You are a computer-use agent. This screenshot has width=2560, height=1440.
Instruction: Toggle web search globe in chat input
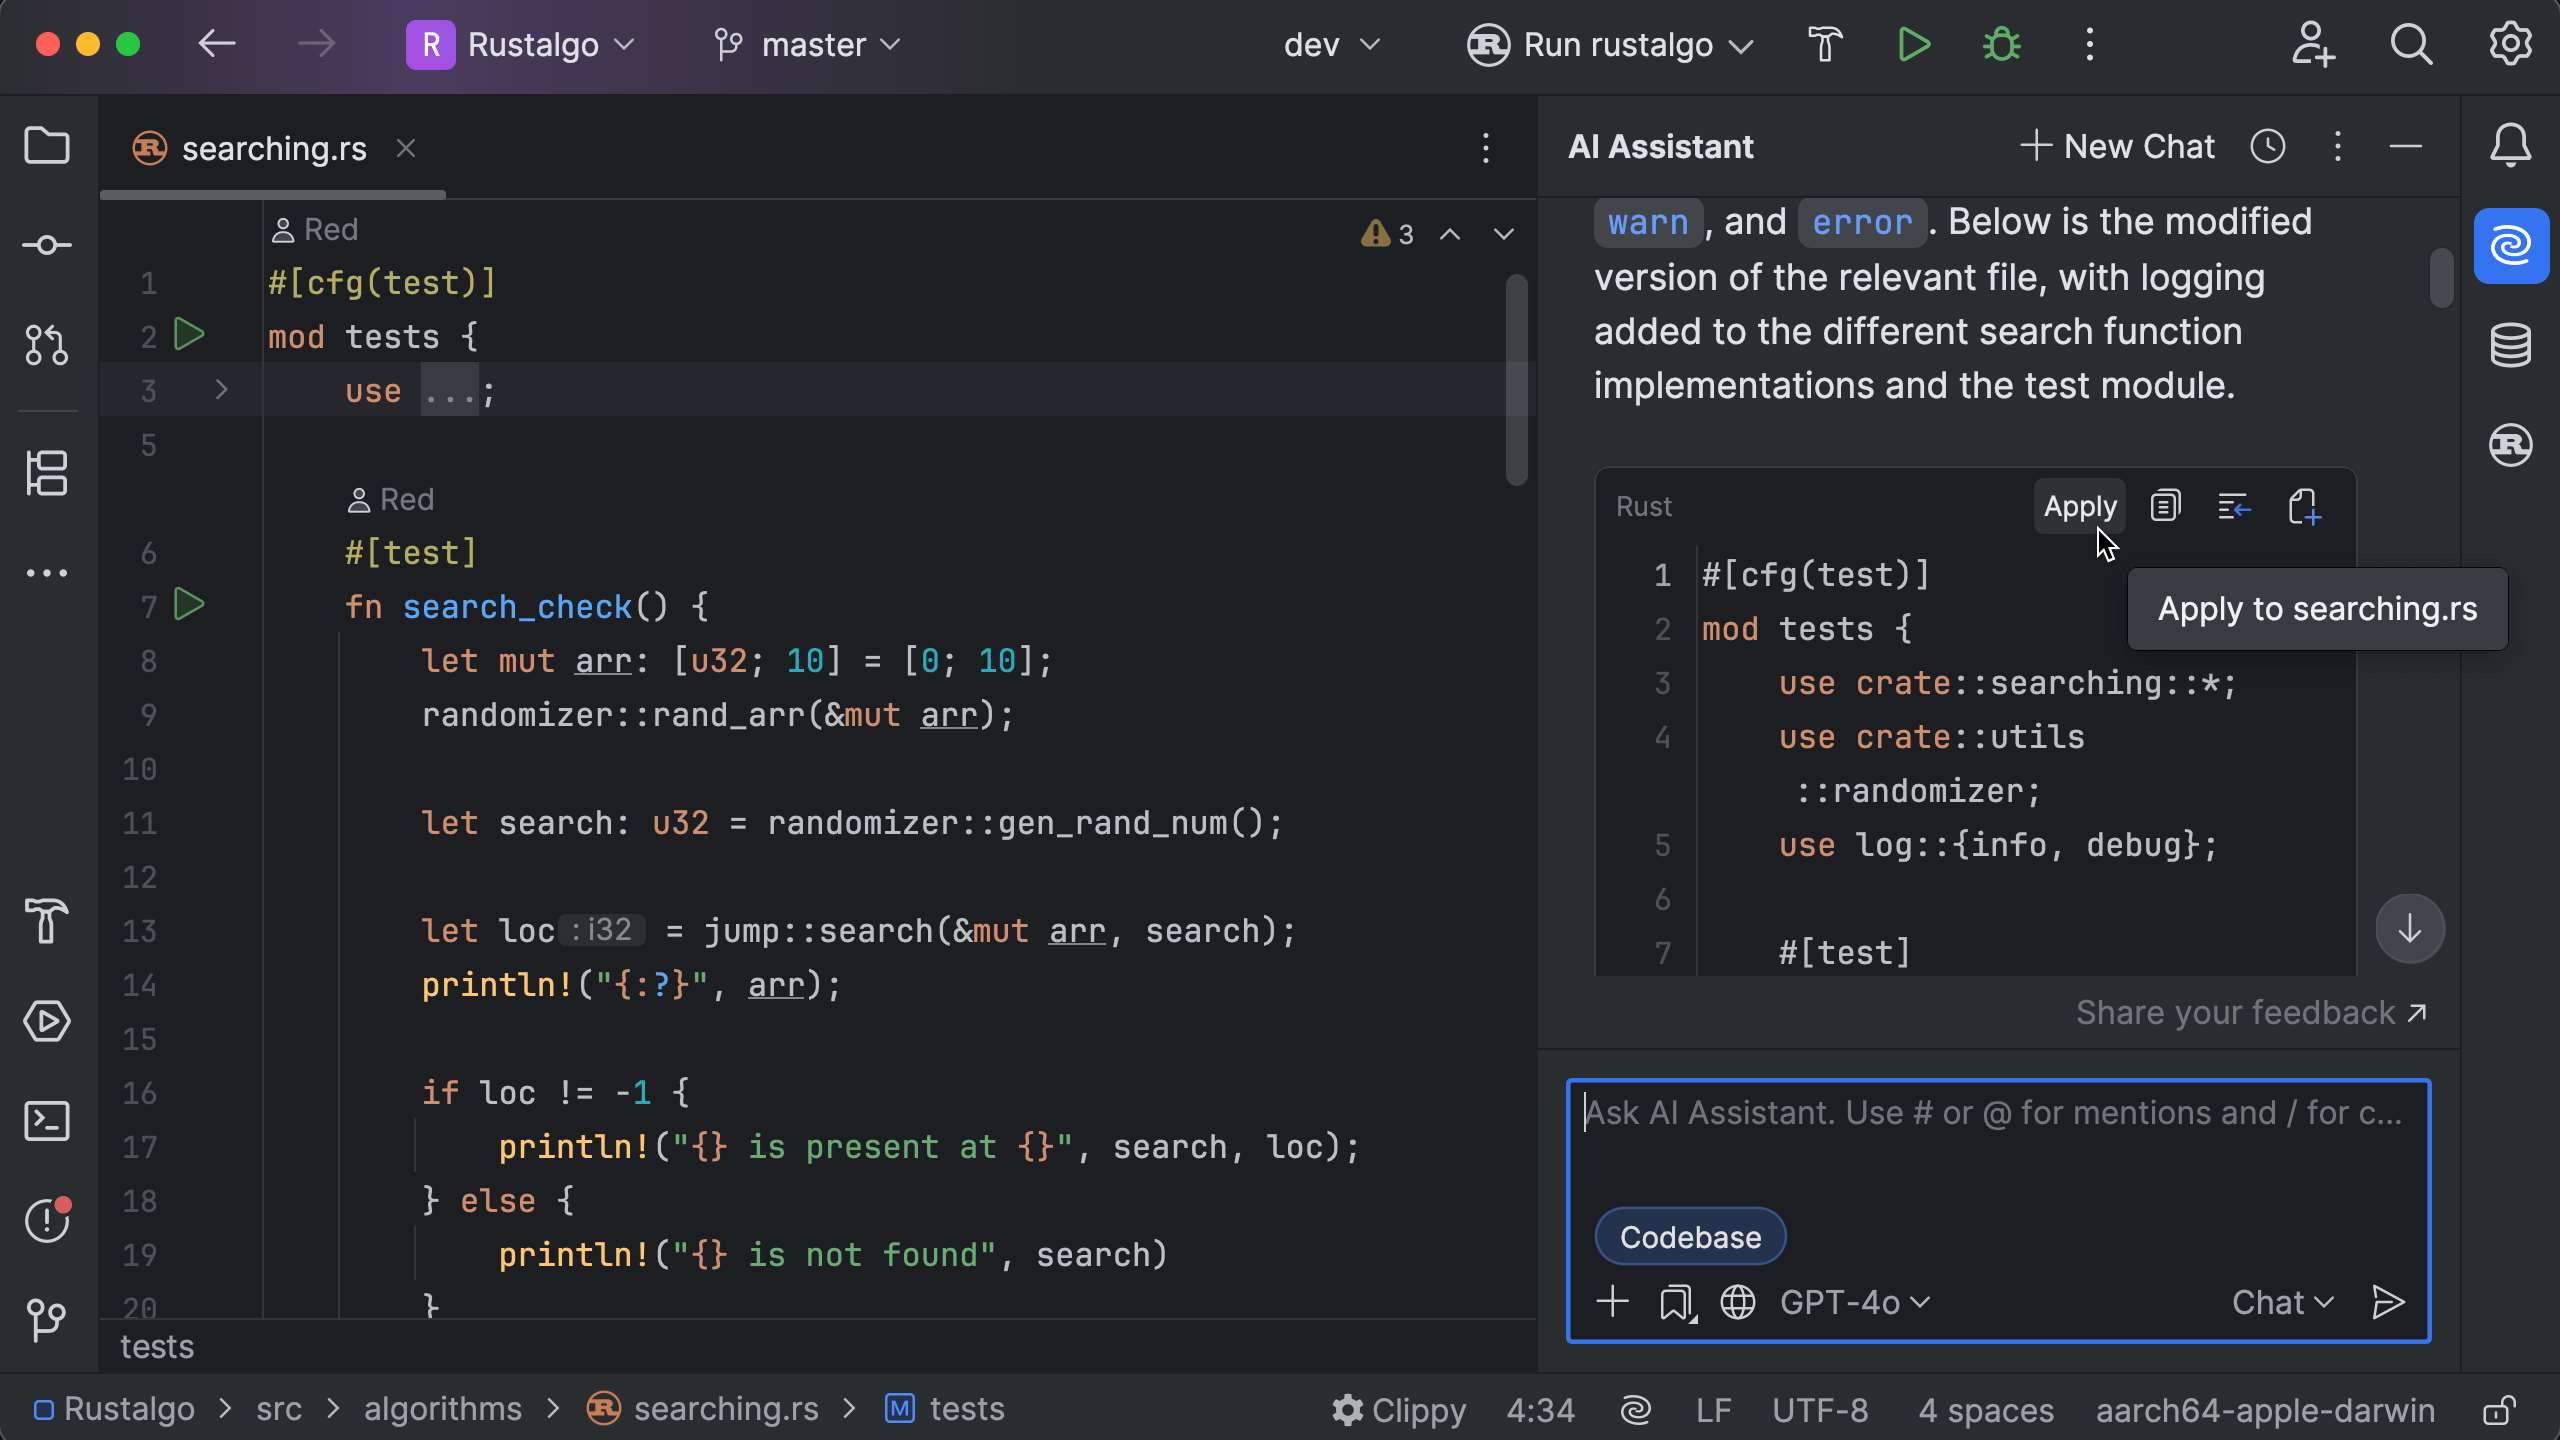1738,1302
